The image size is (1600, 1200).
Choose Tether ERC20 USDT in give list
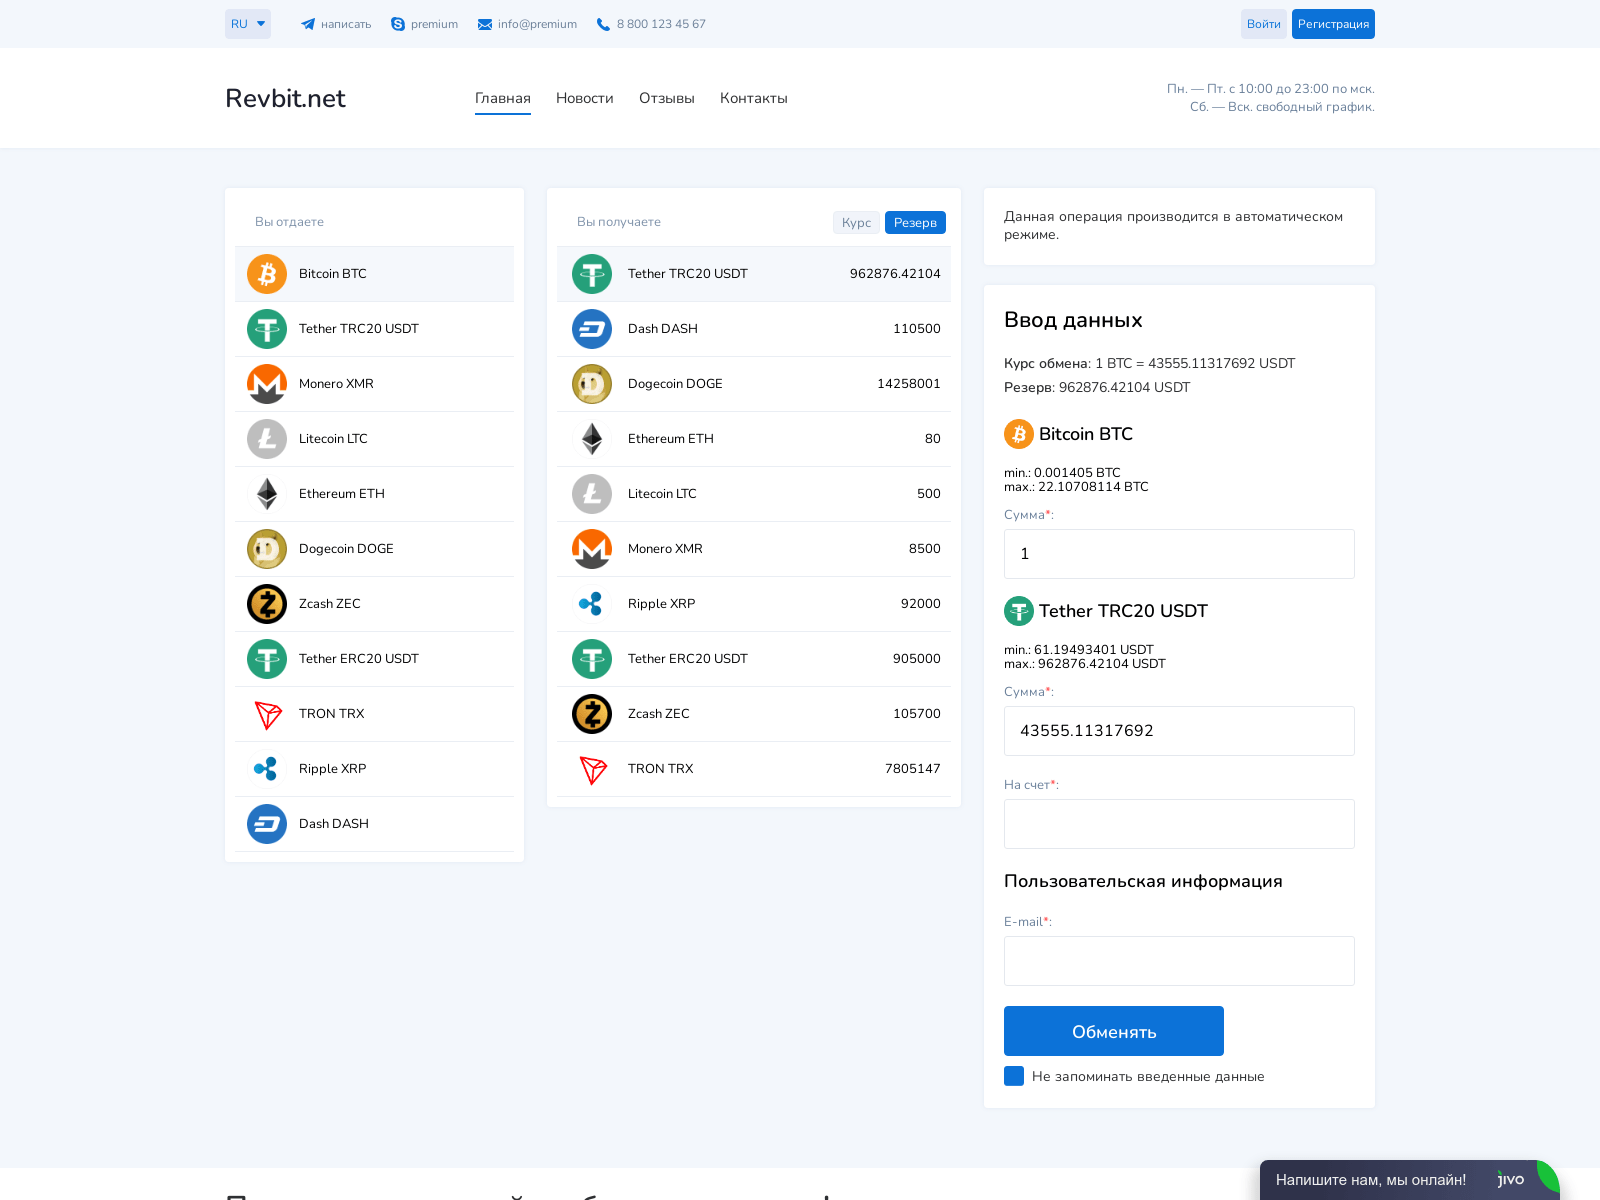point(374,659)
